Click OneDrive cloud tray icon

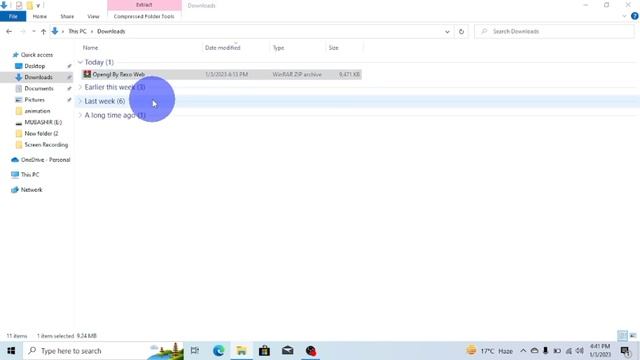(534, 351)
